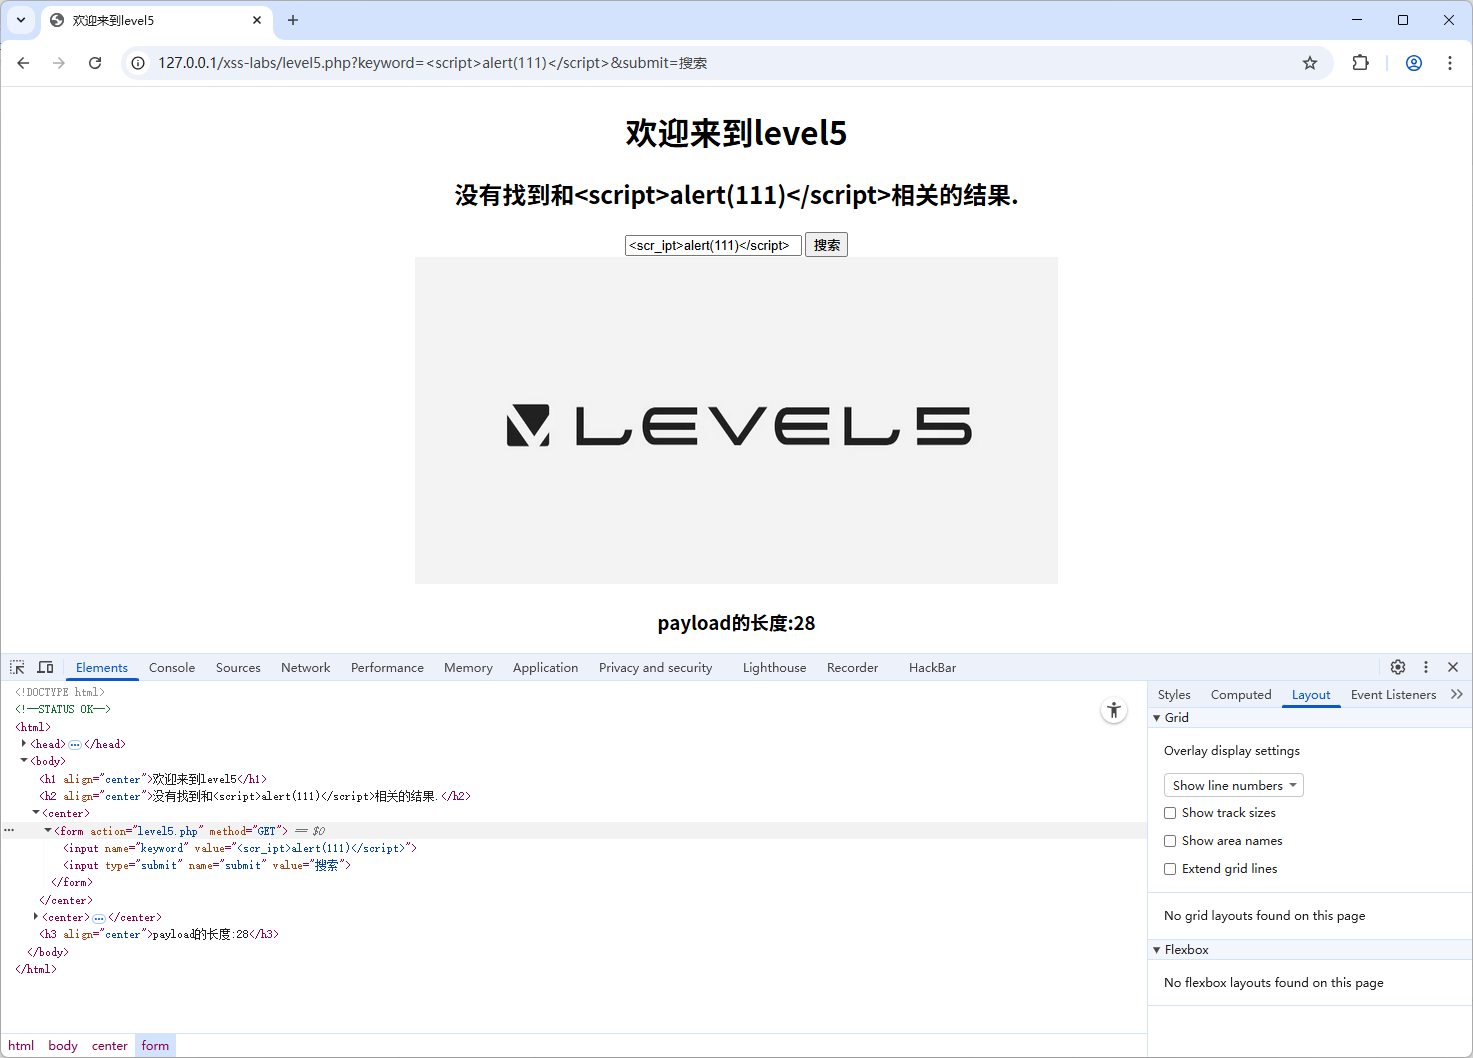Open a new tab with plus icon
Viewport: 1473px width, 1058px height.
[x=293, y=20]
